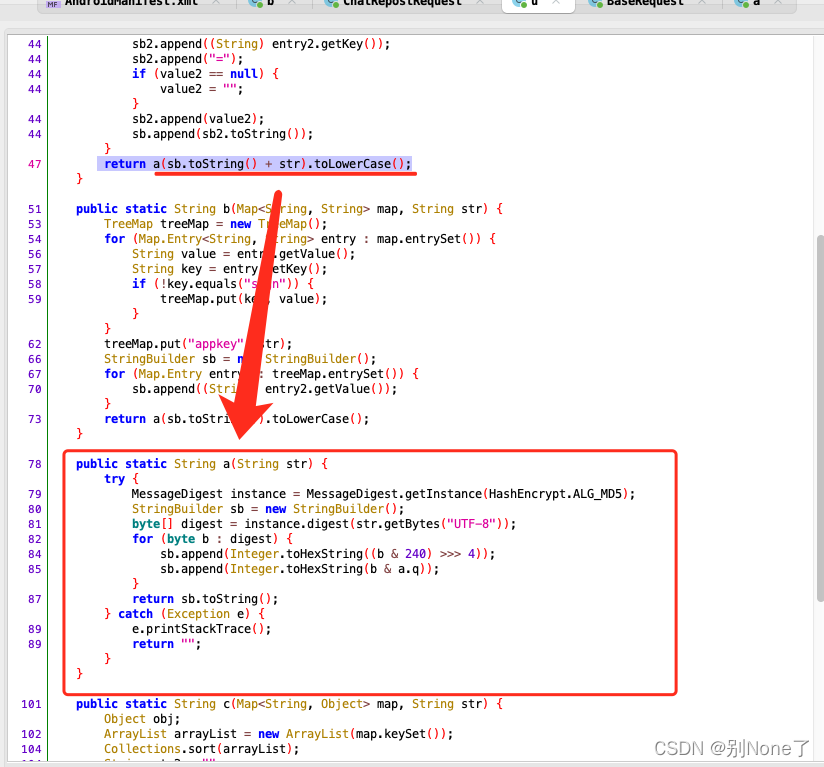Click the line 'sb2.append("=");'
The width and height of the screenshot is (824, 767).
[x=188, y=59]
